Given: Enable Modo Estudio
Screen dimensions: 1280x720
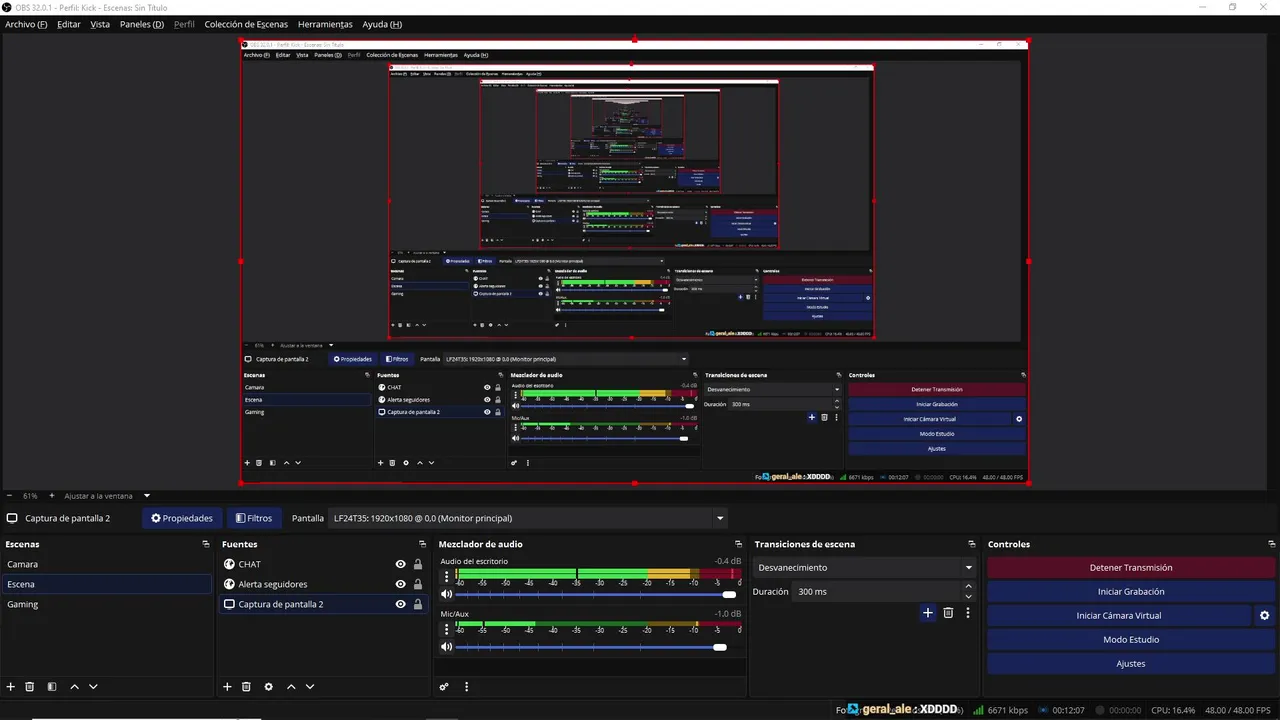Looking at the screenshot, I should tap(1131, 640).
